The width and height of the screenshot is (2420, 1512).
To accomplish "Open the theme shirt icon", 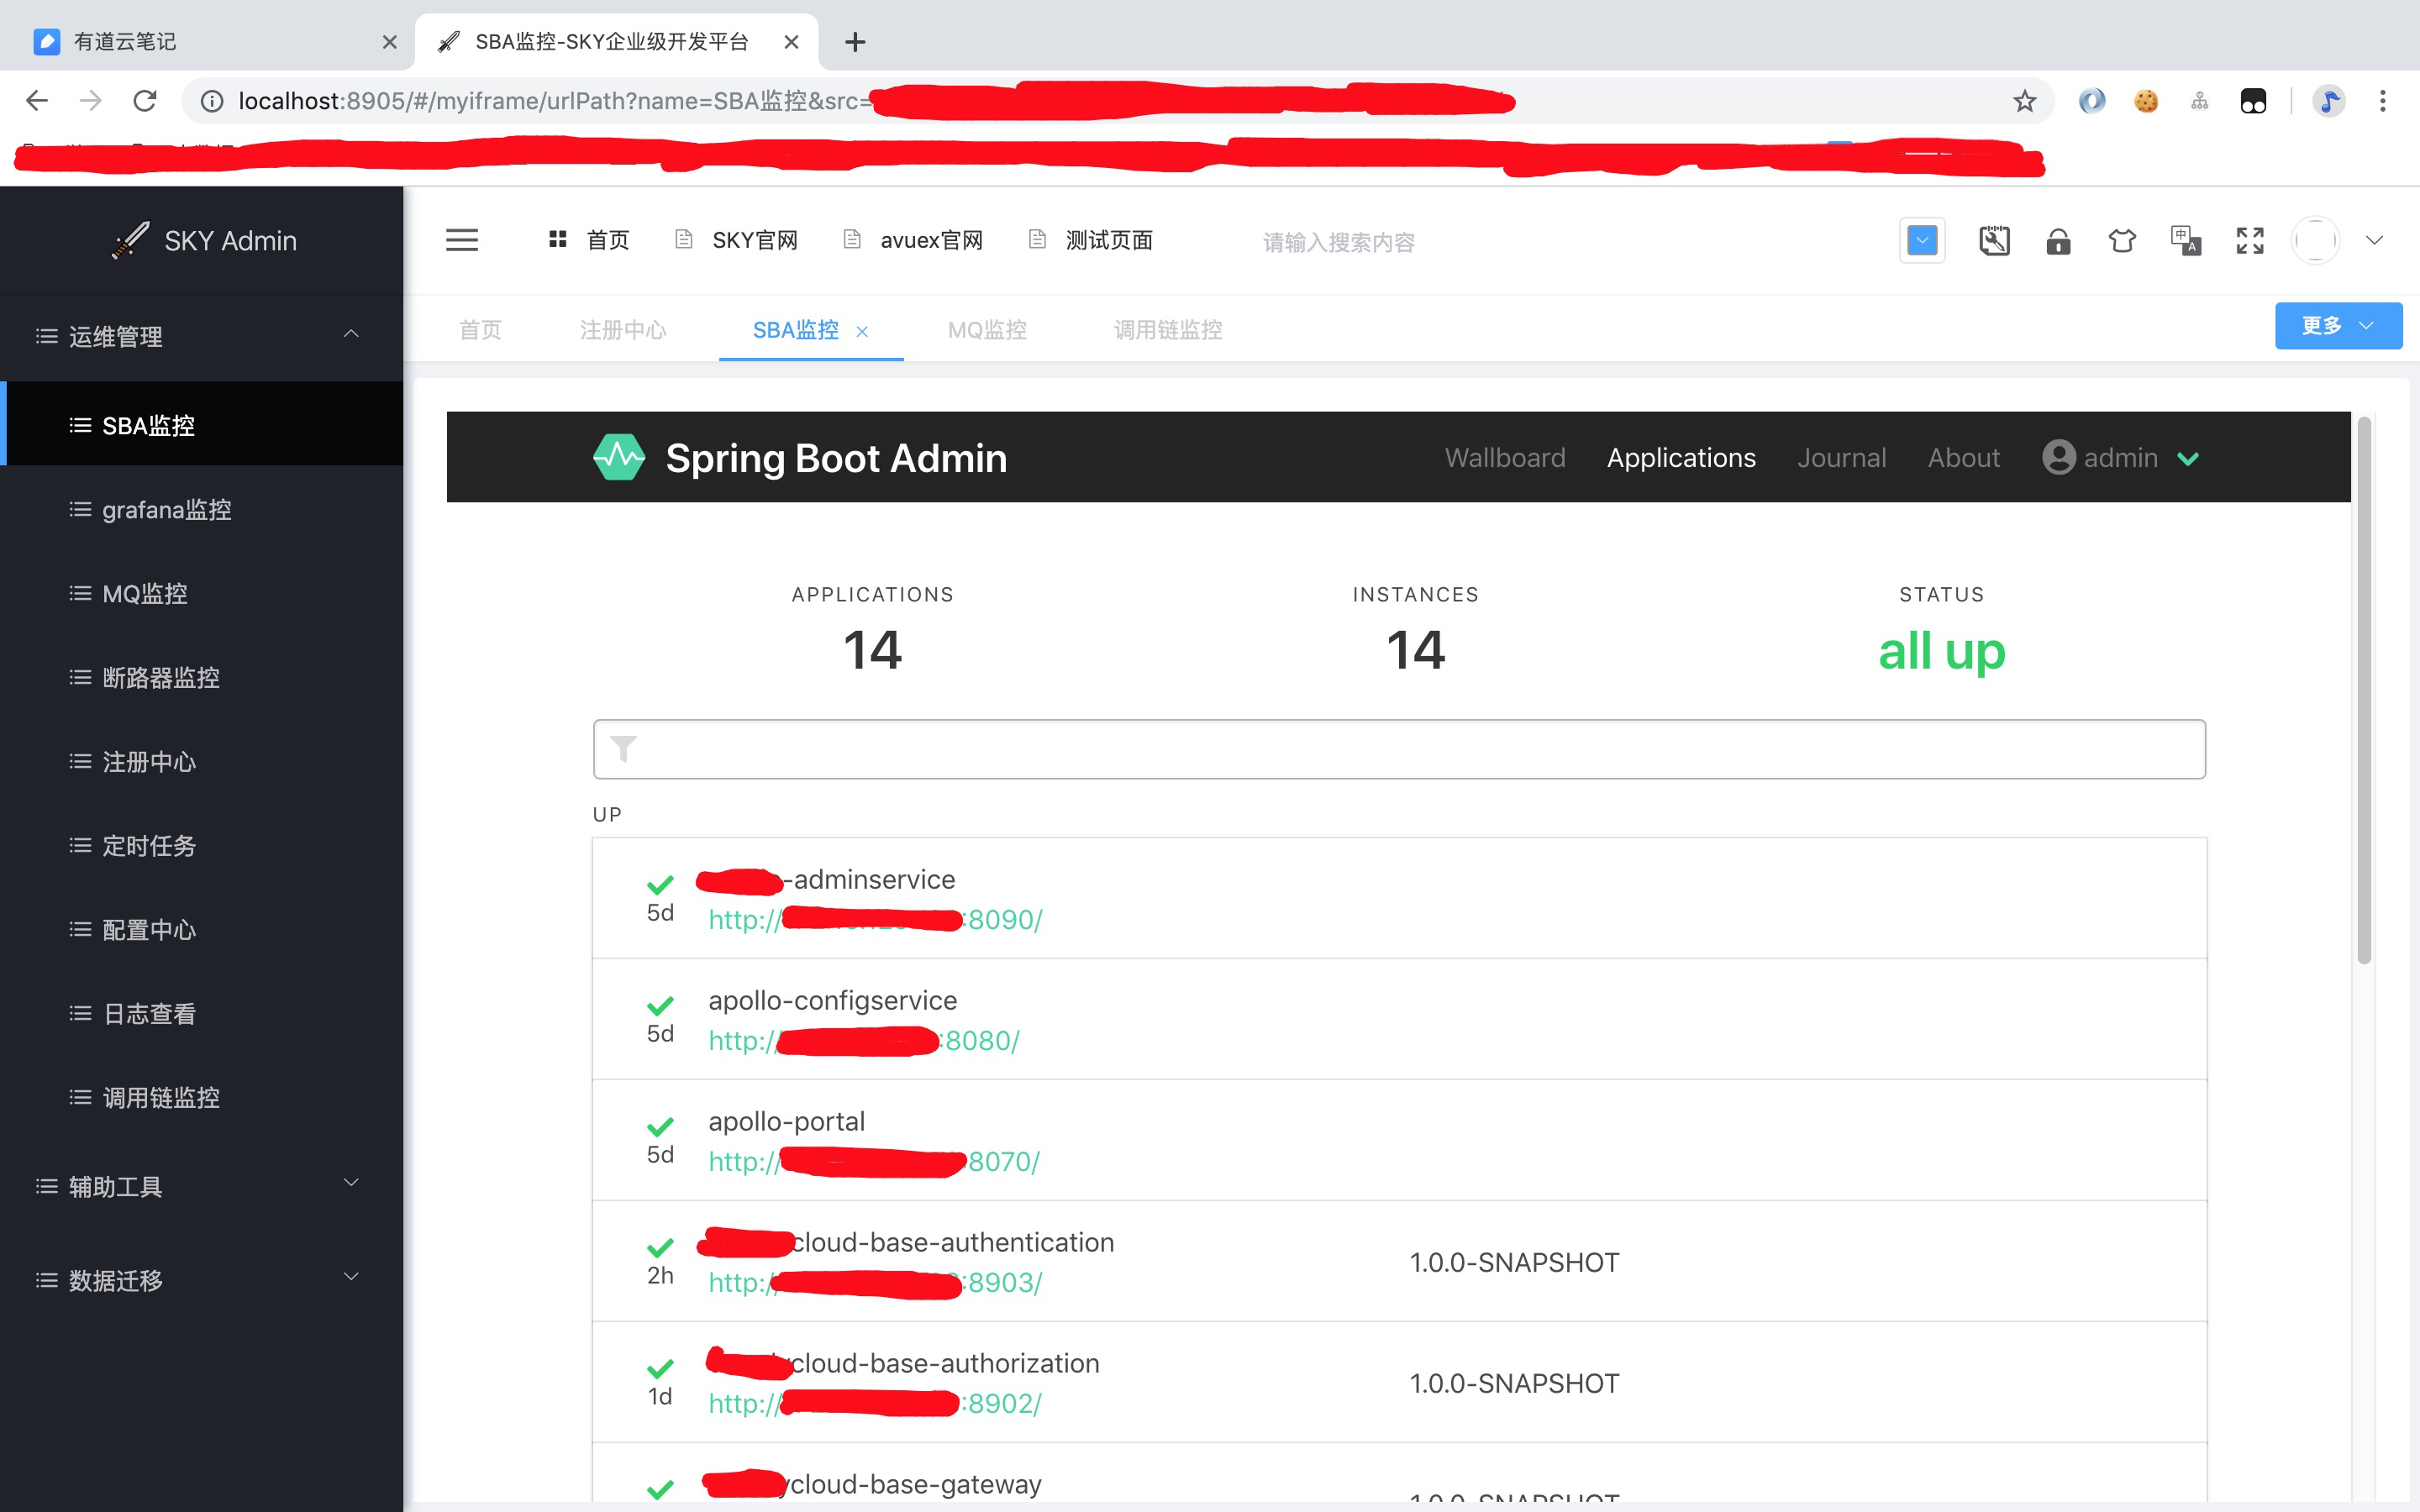I will coord(2121,241).
